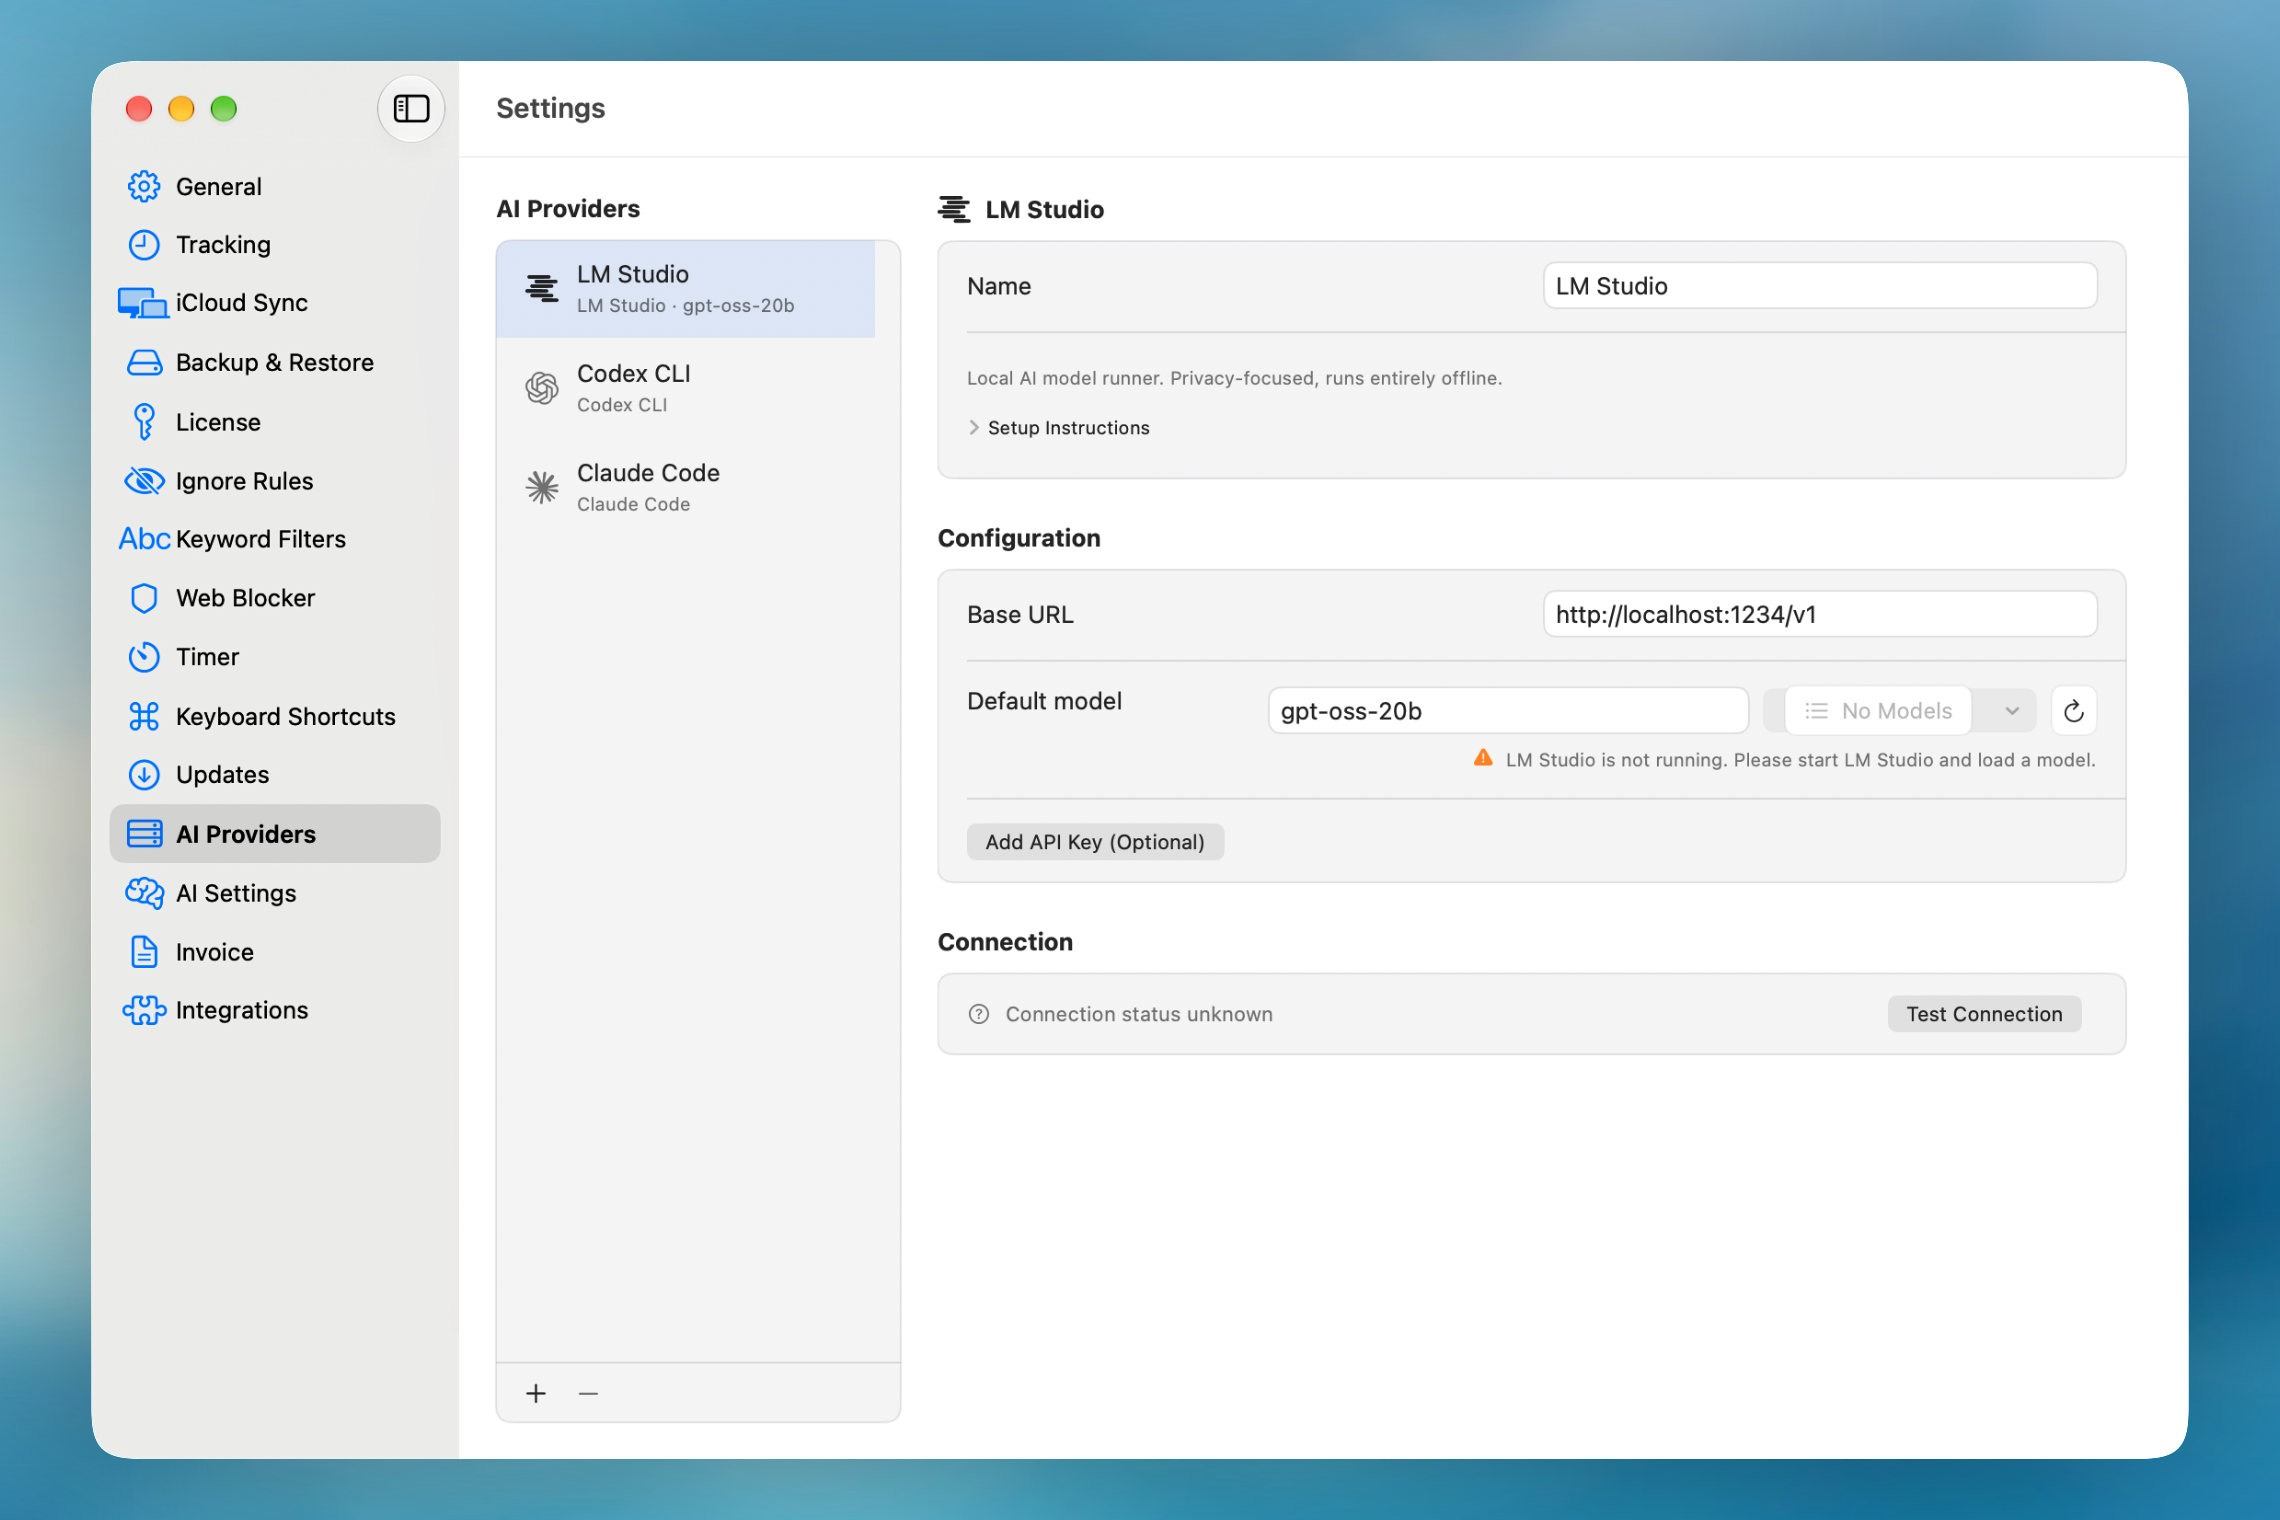The image size is (2280, 1520).
Task: Go to iCloud Sync section
Action: click(275, 303)
